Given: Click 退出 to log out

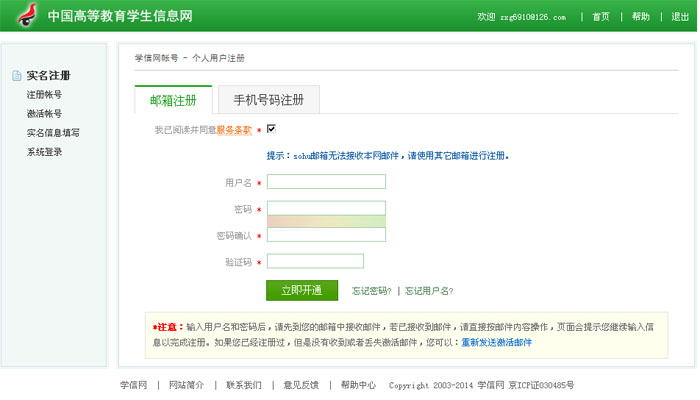Looking at the screenshot, I should 680,17.
